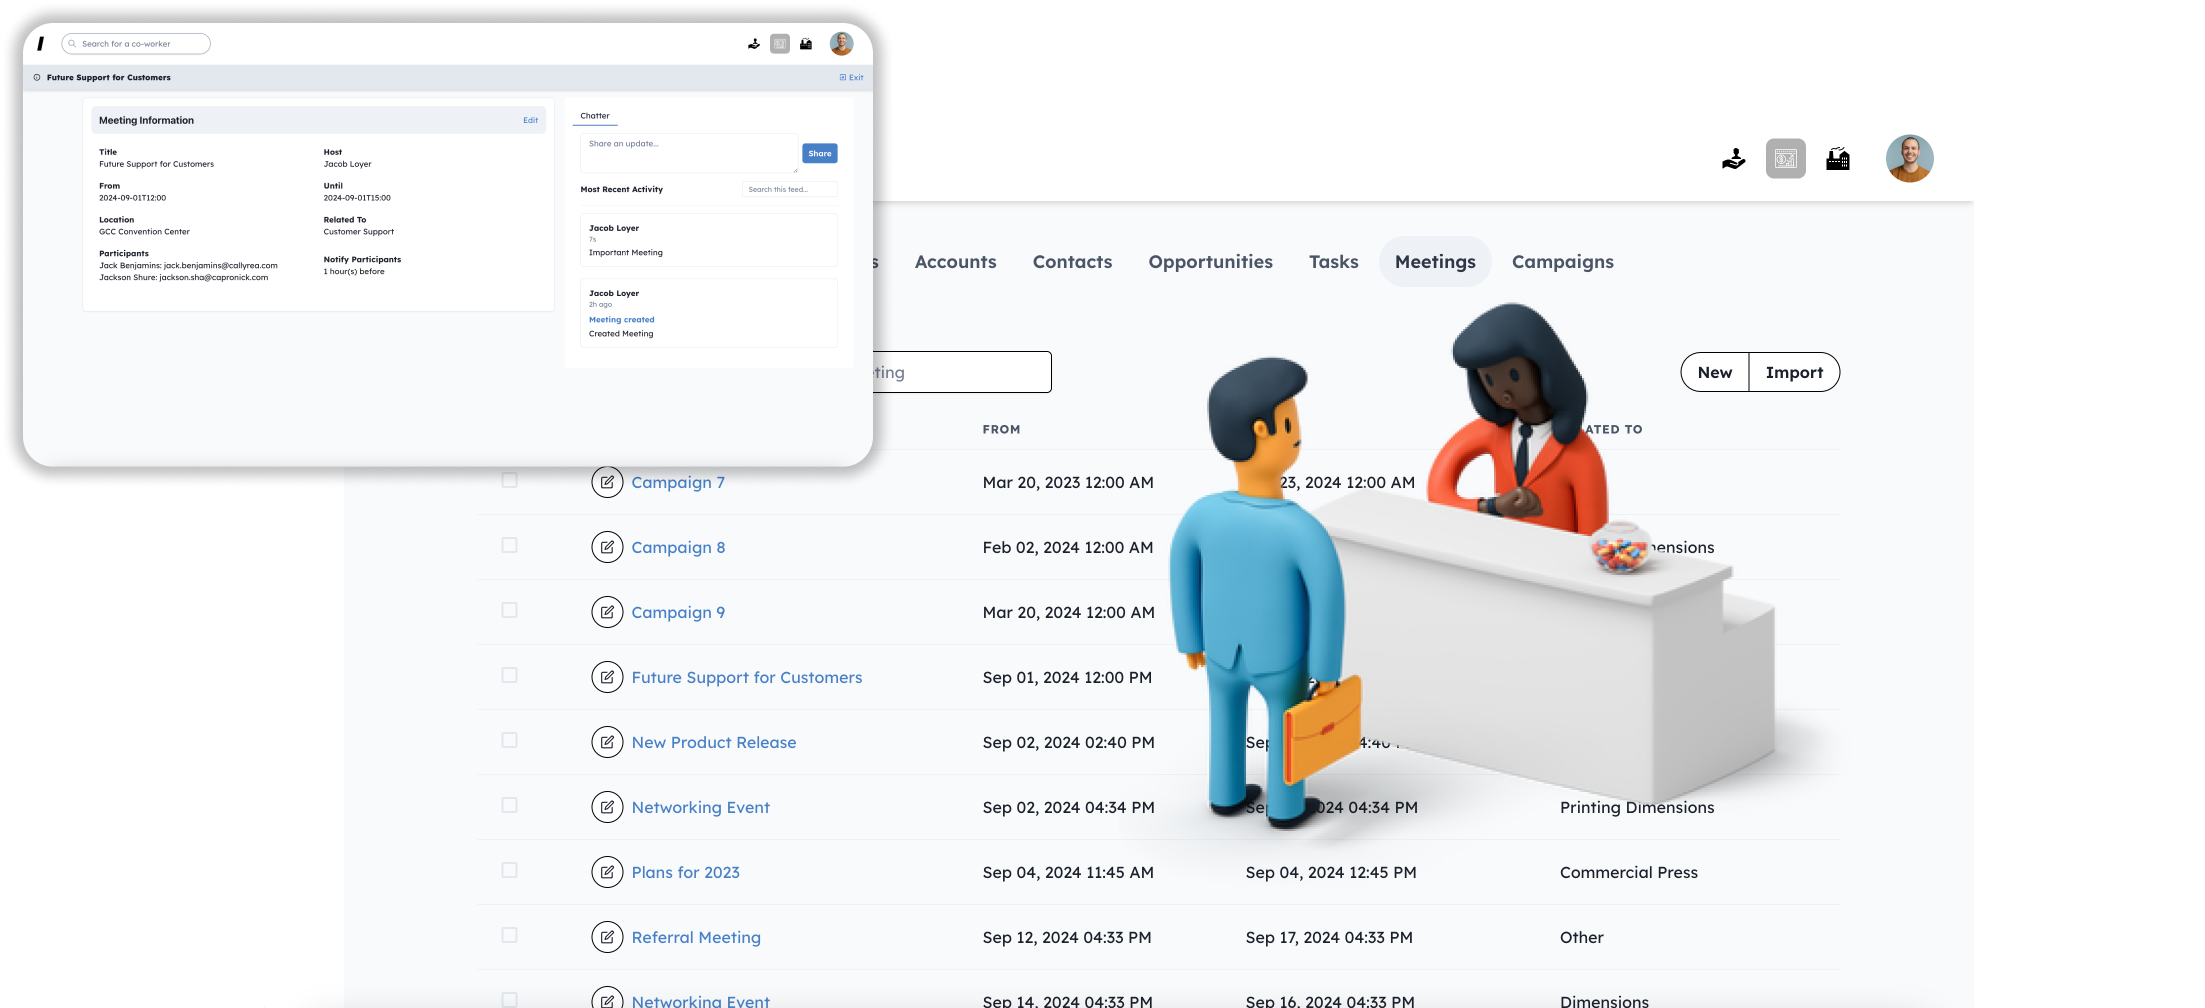2205x1008 pixels.
Task: Click Edit in the Meeting Information header
Action: click(x=530, y=120)
